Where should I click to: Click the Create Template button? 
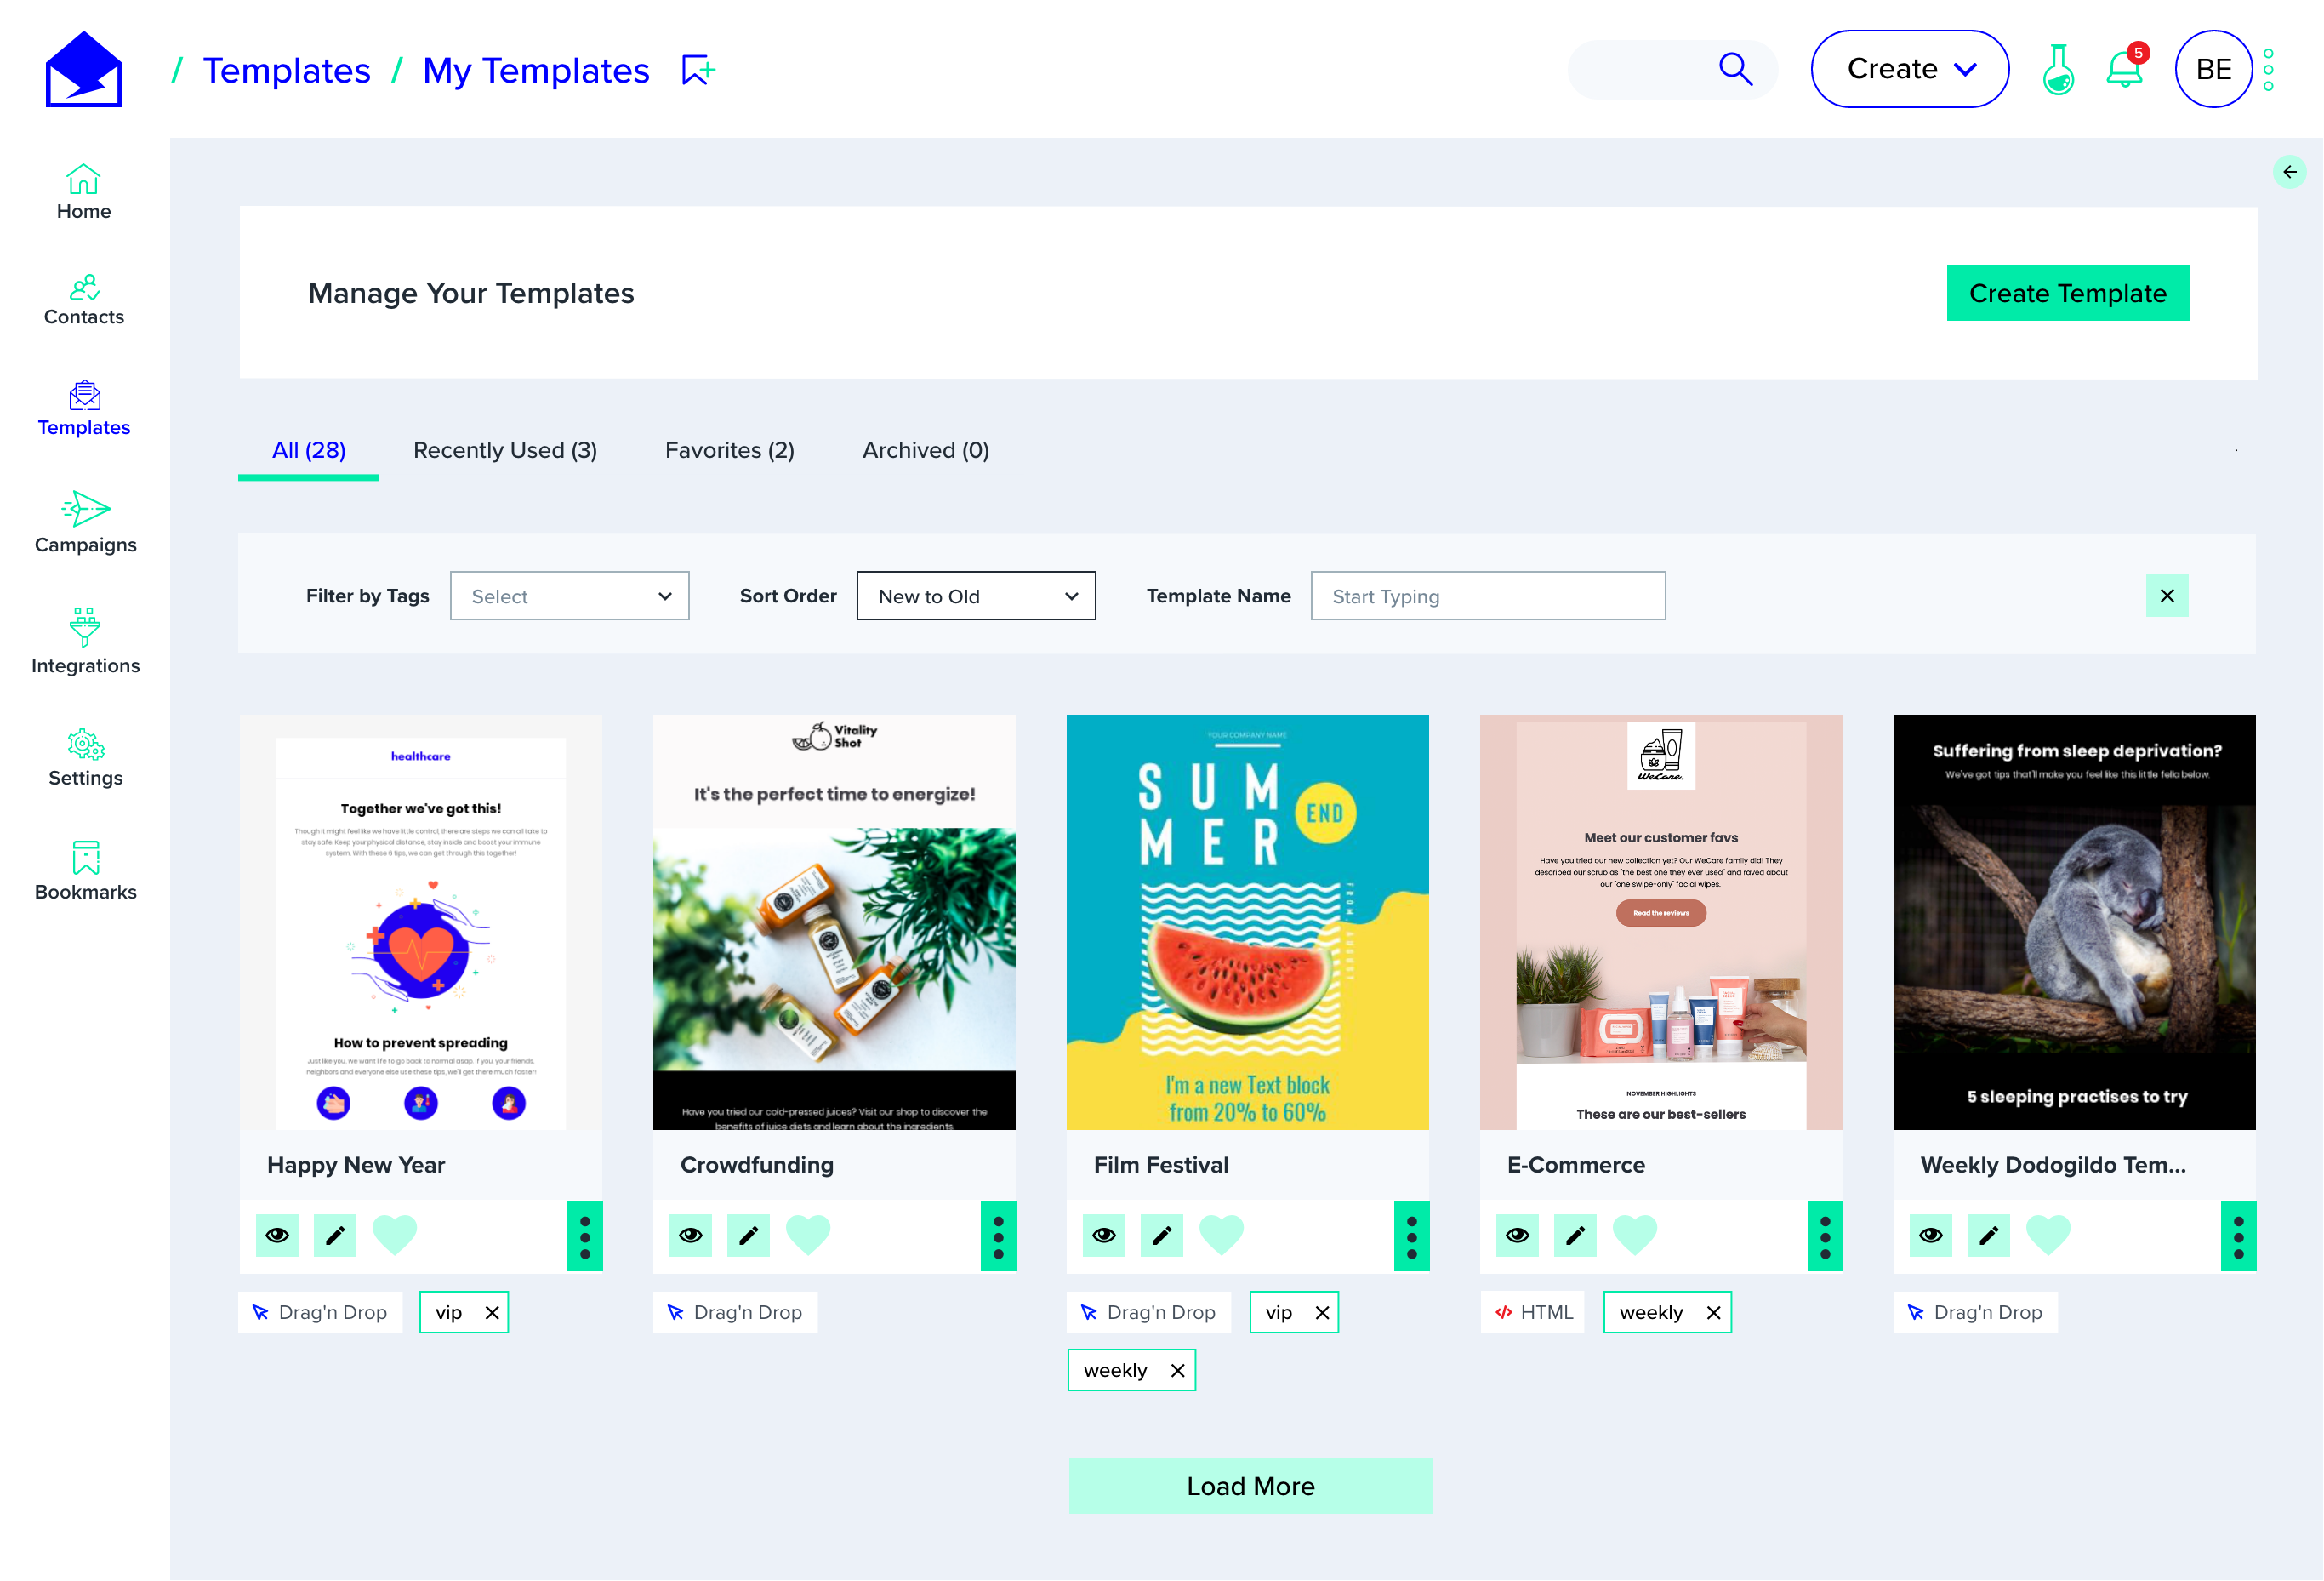point(2067,293)
